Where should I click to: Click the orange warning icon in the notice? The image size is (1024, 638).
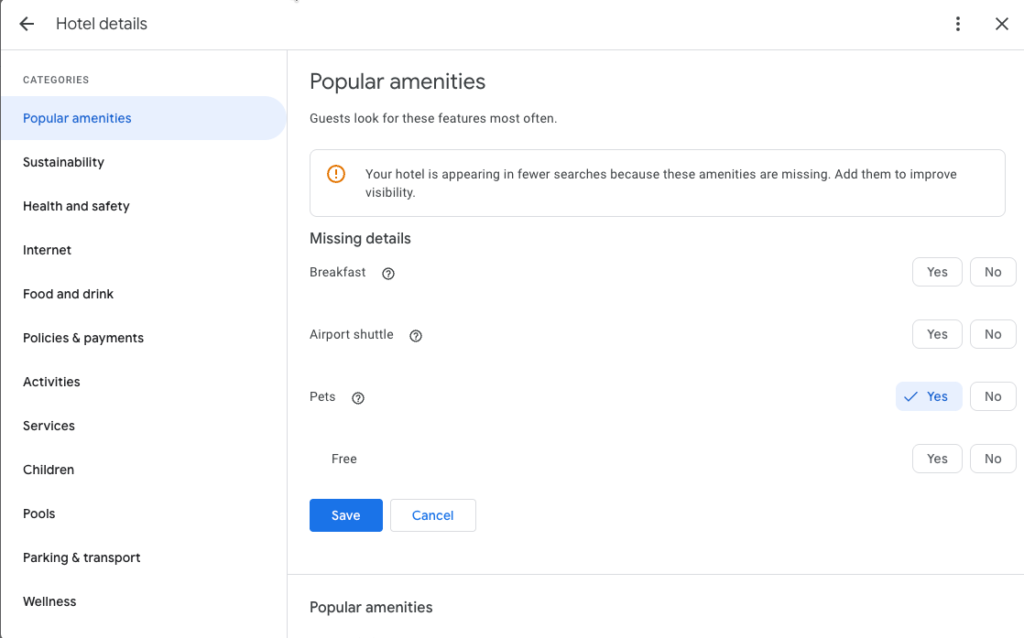(x=336, y=174)
